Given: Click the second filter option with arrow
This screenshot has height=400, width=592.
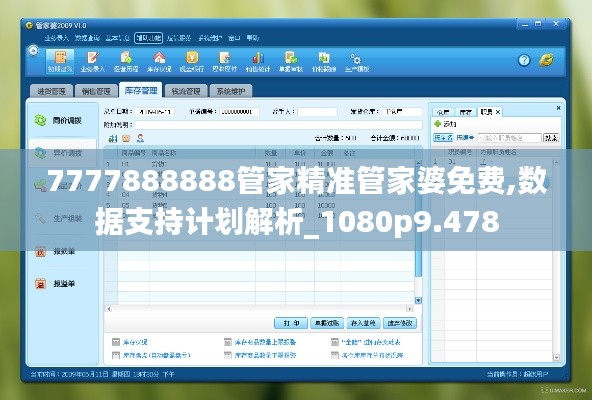Looking at the screenshot, I should pyautogui.click(x=465, y=138).
